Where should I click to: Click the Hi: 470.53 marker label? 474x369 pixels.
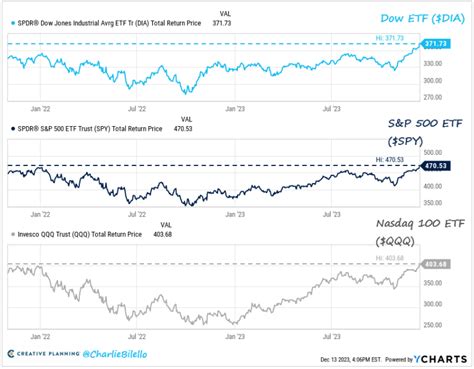click(x=390, y=160)
